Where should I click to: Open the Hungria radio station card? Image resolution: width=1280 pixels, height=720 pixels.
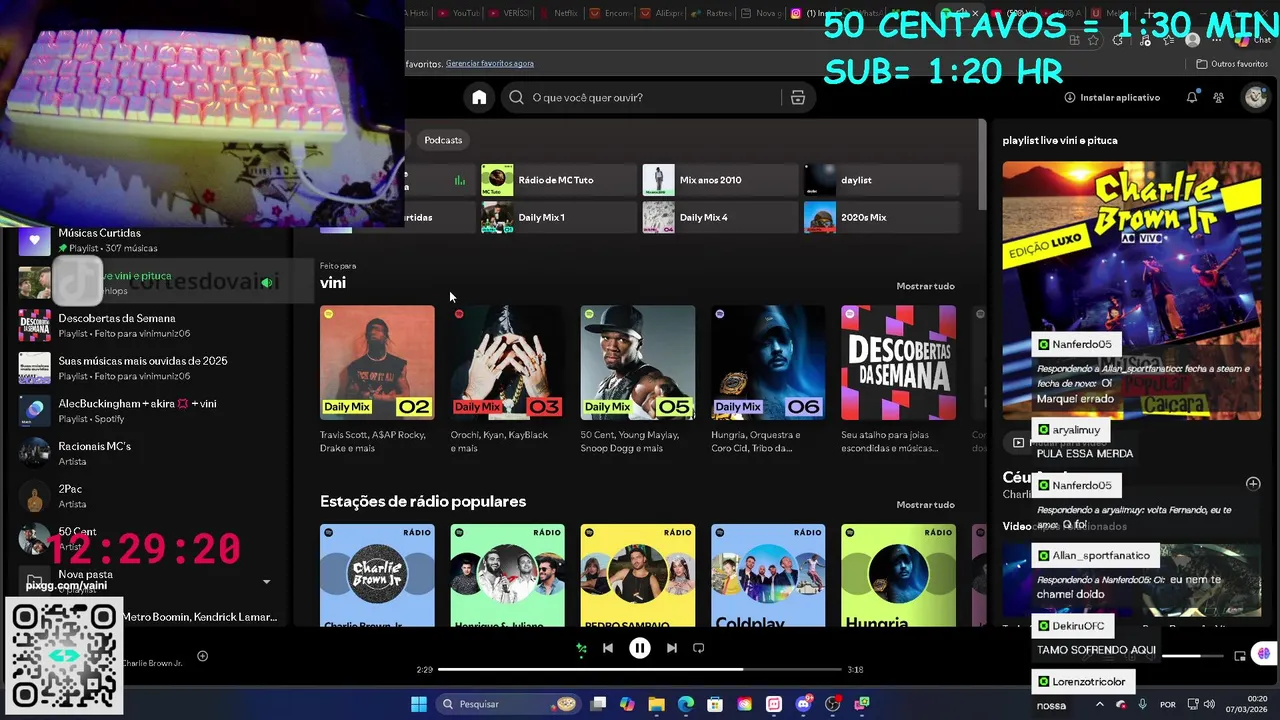click(x=898, y=575)
